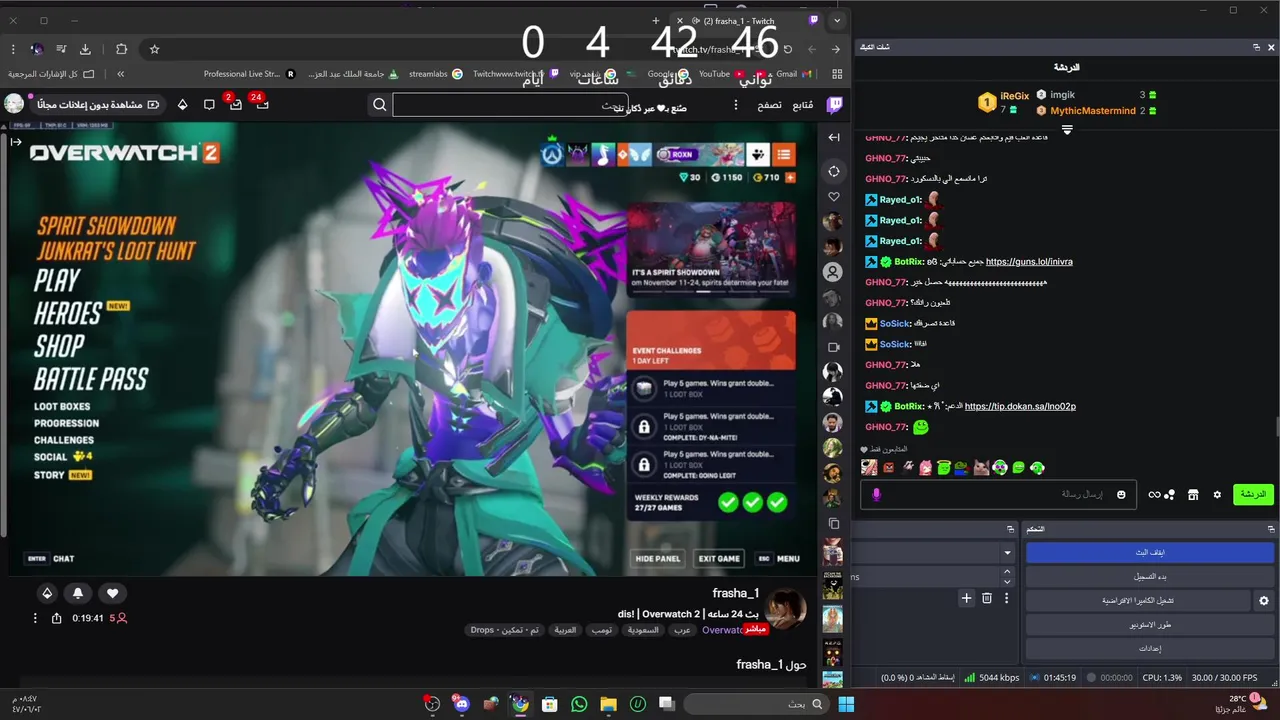
Task: Click the OBS start recording button
Action: point(1150,576)
